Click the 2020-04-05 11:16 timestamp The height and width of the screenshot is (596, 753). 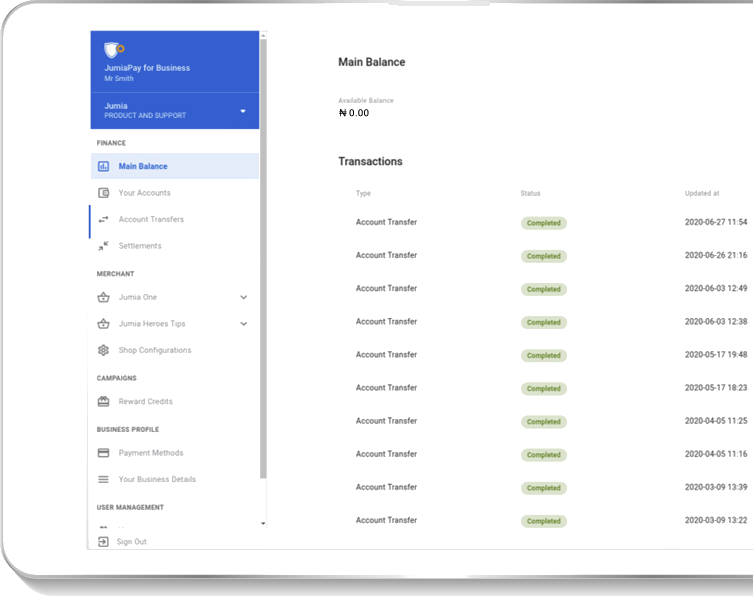point(716,454)
